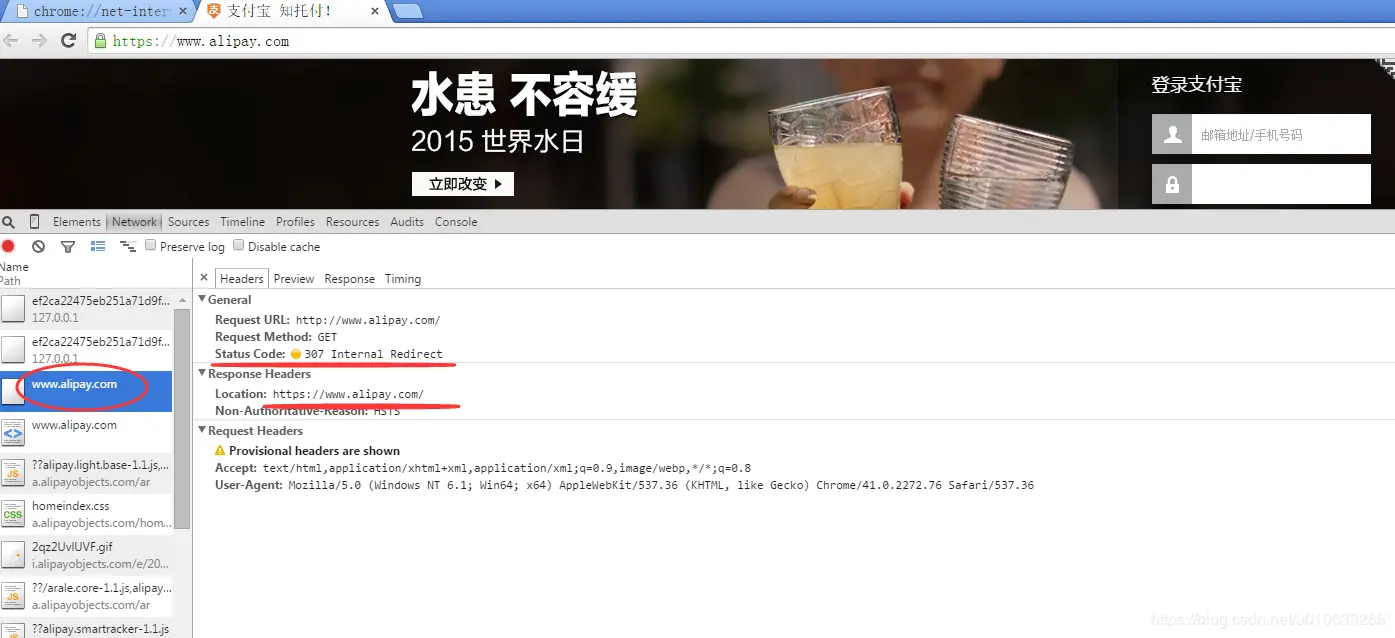Toggle large request rows view
1395x638 pixels.
pyautogui.click(x=97, y=245)
